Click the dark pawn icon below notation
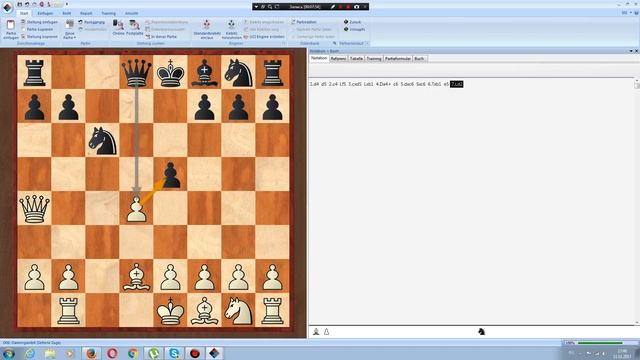 (x=316, y=332)
